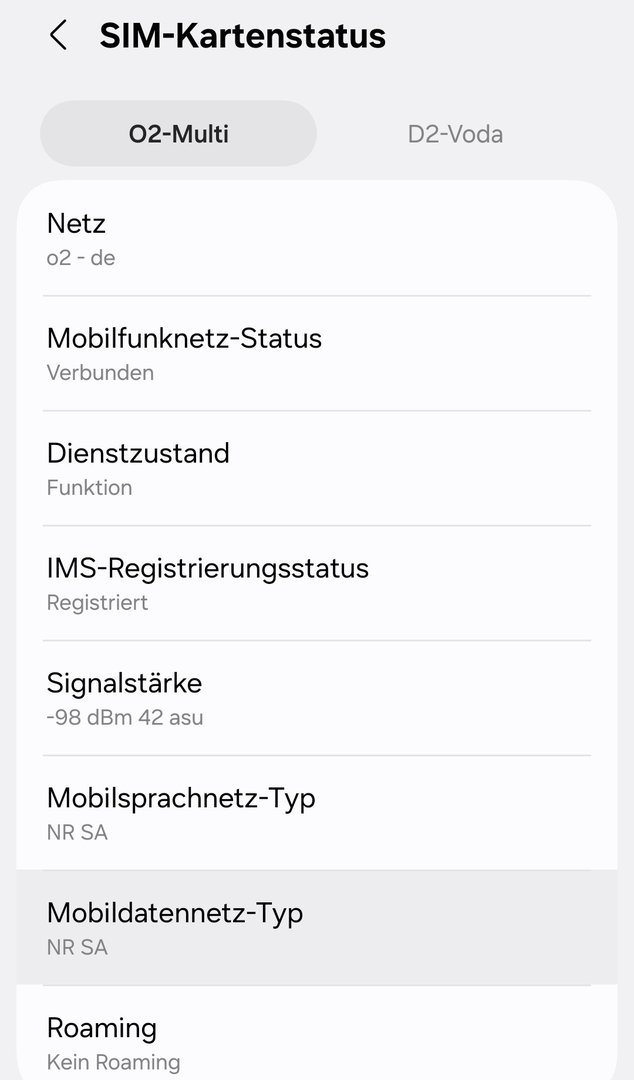This screenshot has height=1080, width=634.
Task: Select the O2-Multi SIM tab
Action: tap(178, 133)
